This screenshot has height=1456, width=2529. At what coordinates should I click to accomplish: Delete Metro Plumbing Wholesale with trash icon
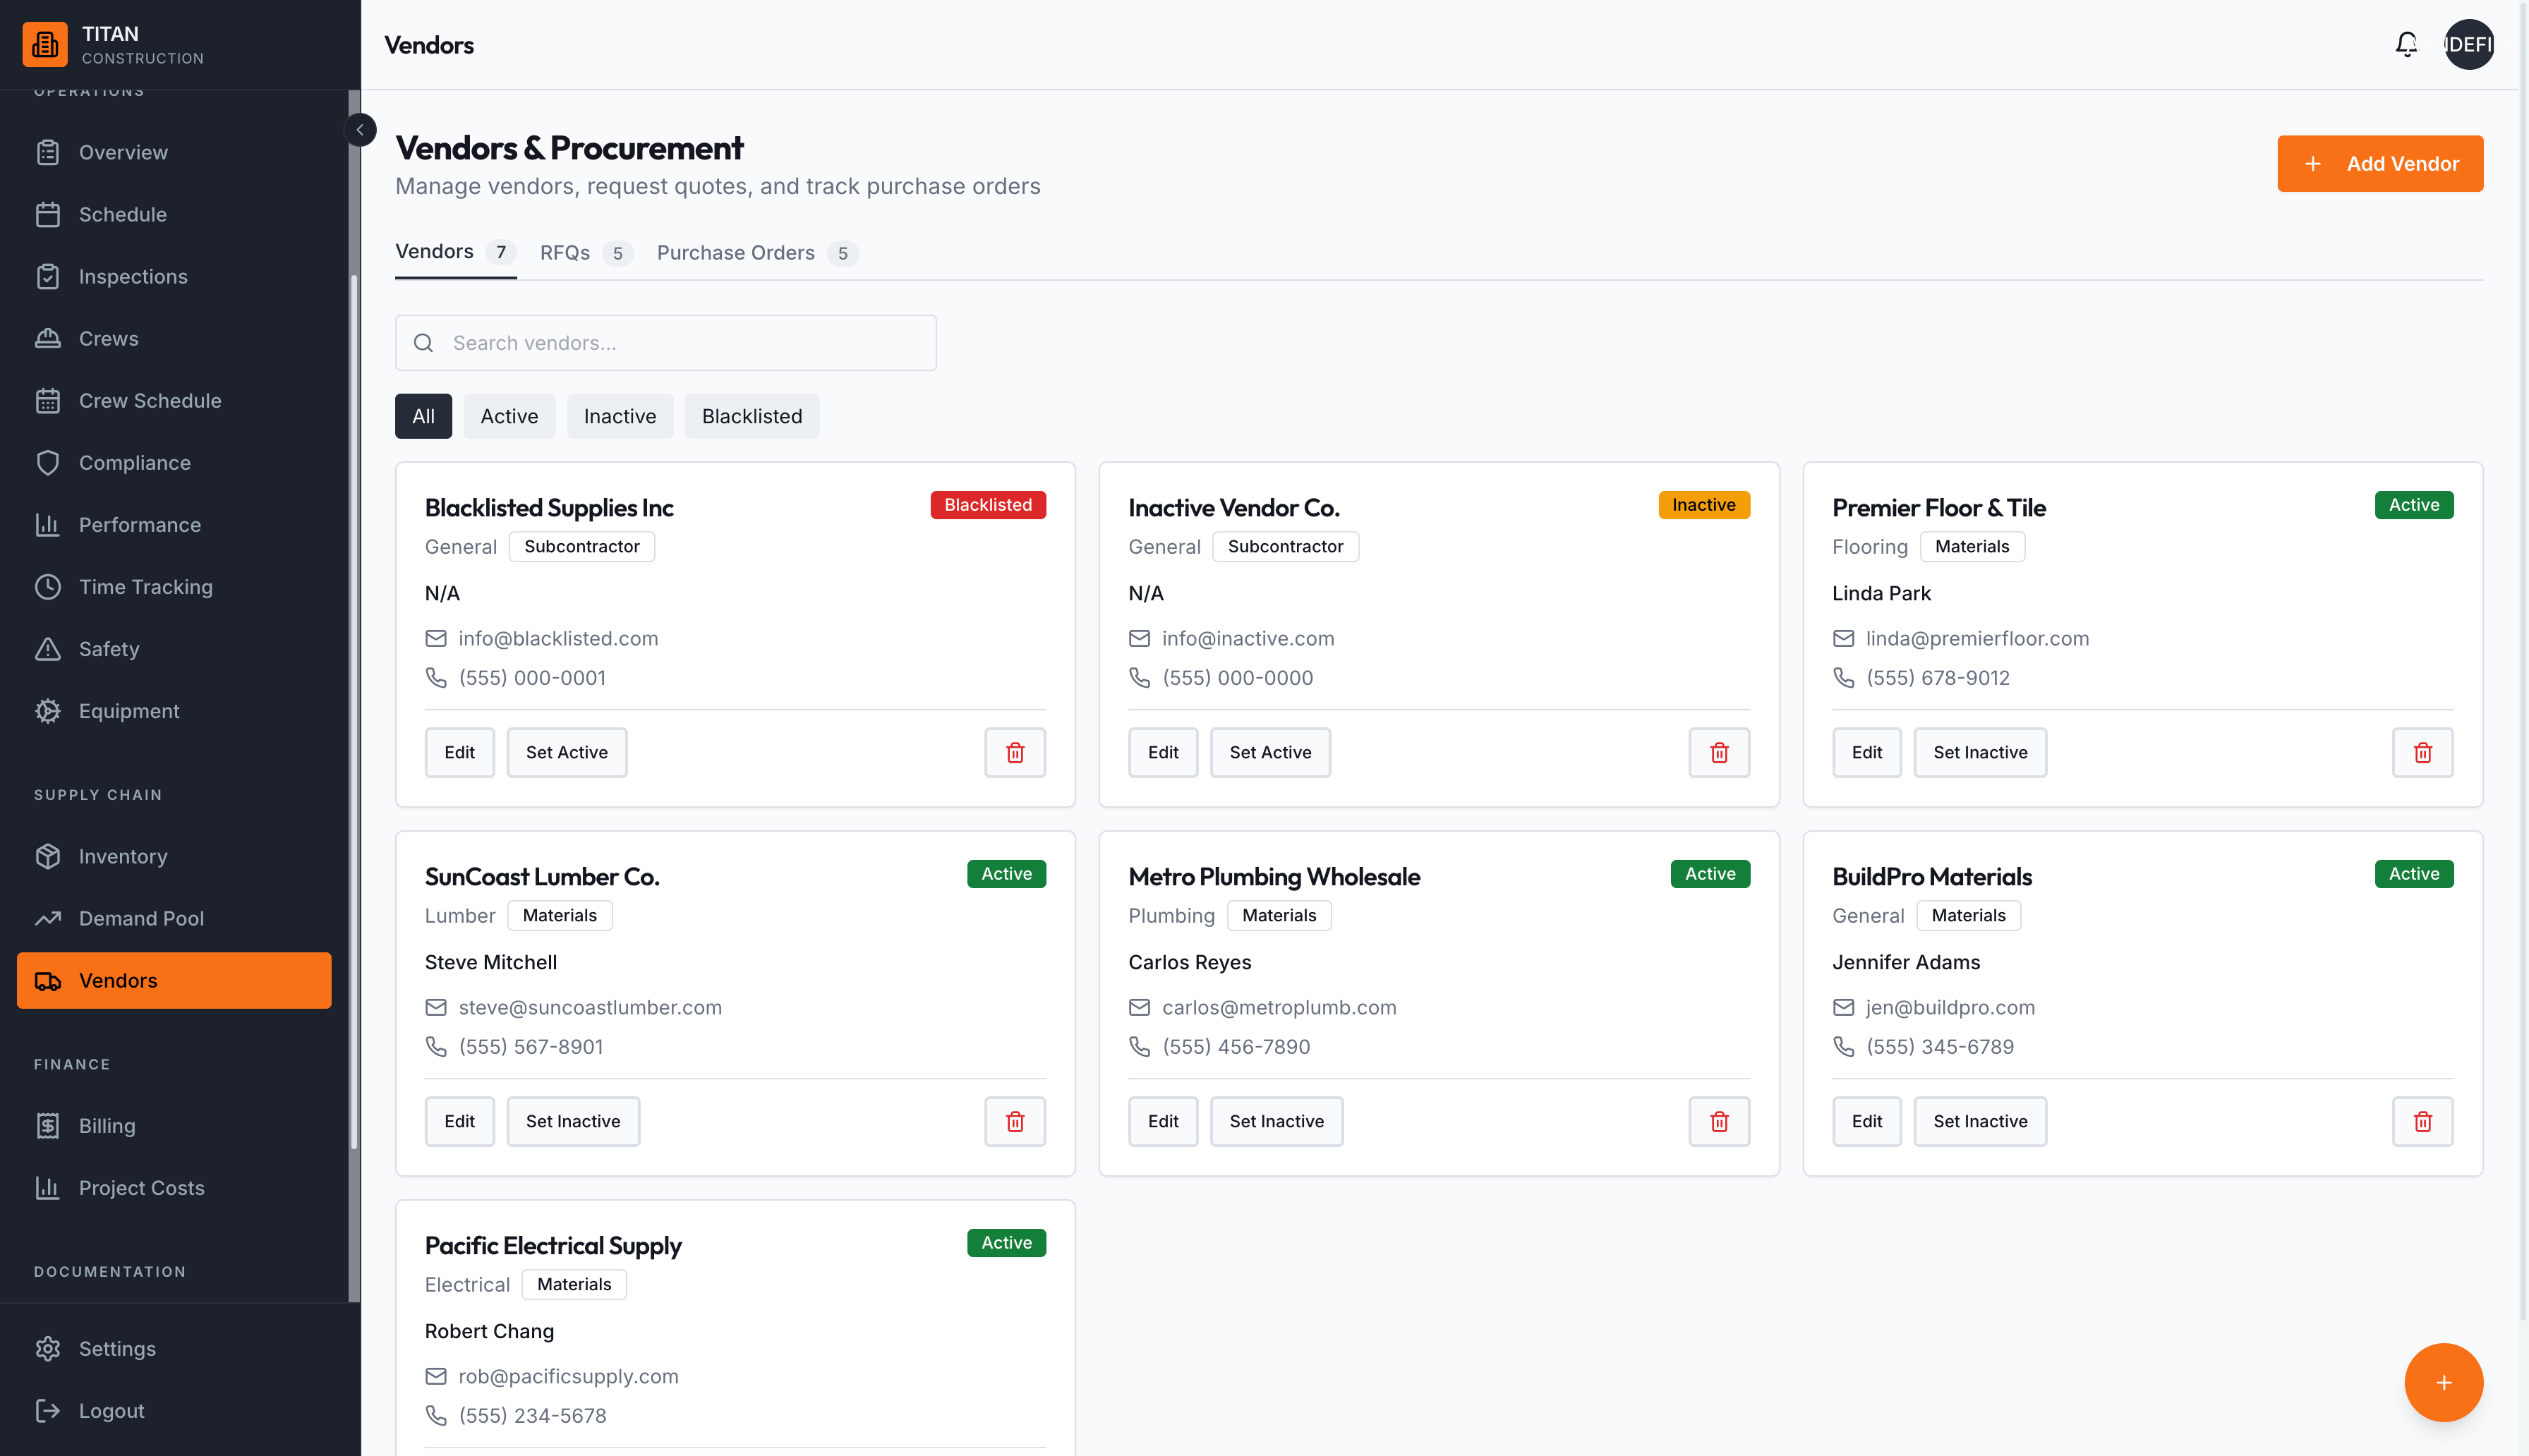[1719, 1121]
